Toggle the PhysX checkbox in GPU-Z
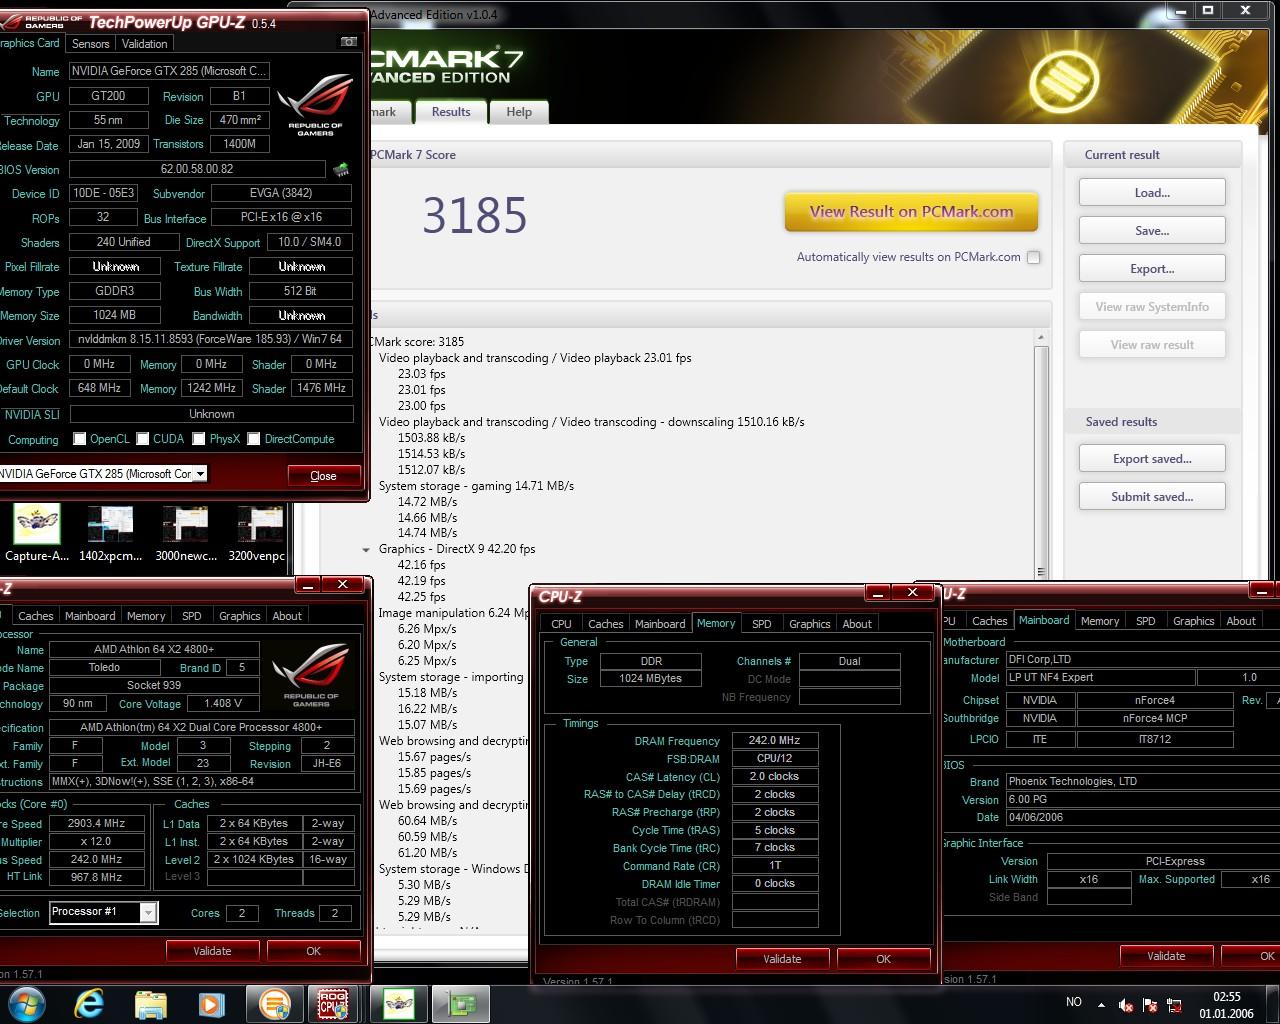This screenshot has width=1280, height=1024. pos(199,439)
